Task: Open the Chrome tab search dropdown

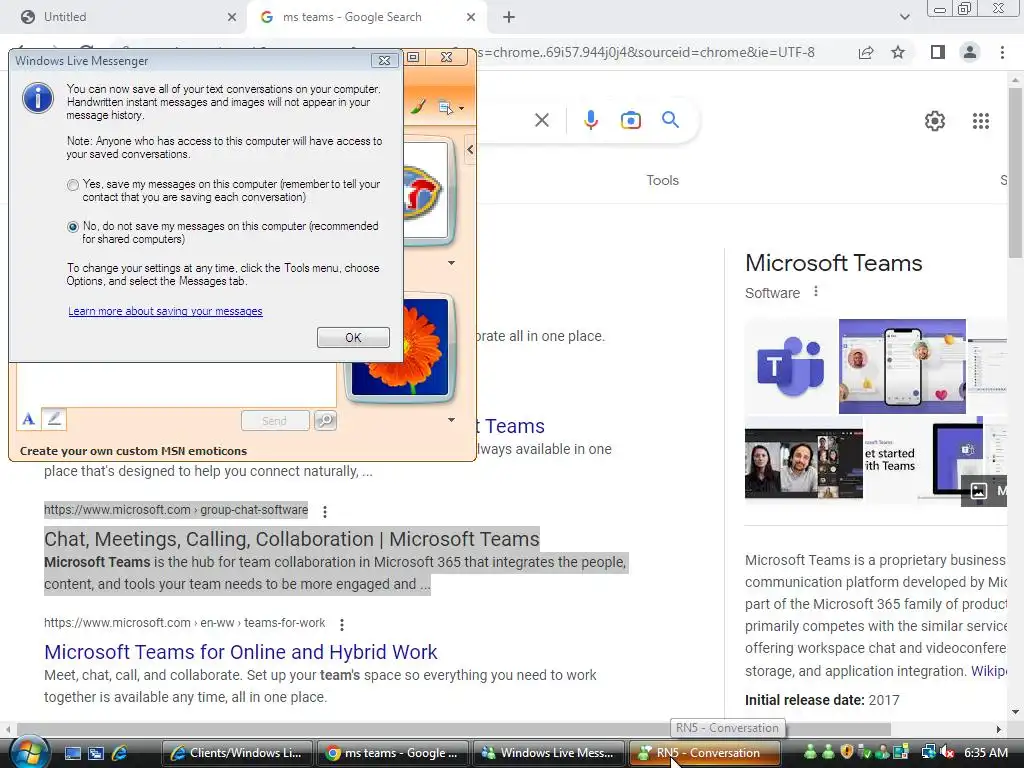Action: [x=904, y=17]
